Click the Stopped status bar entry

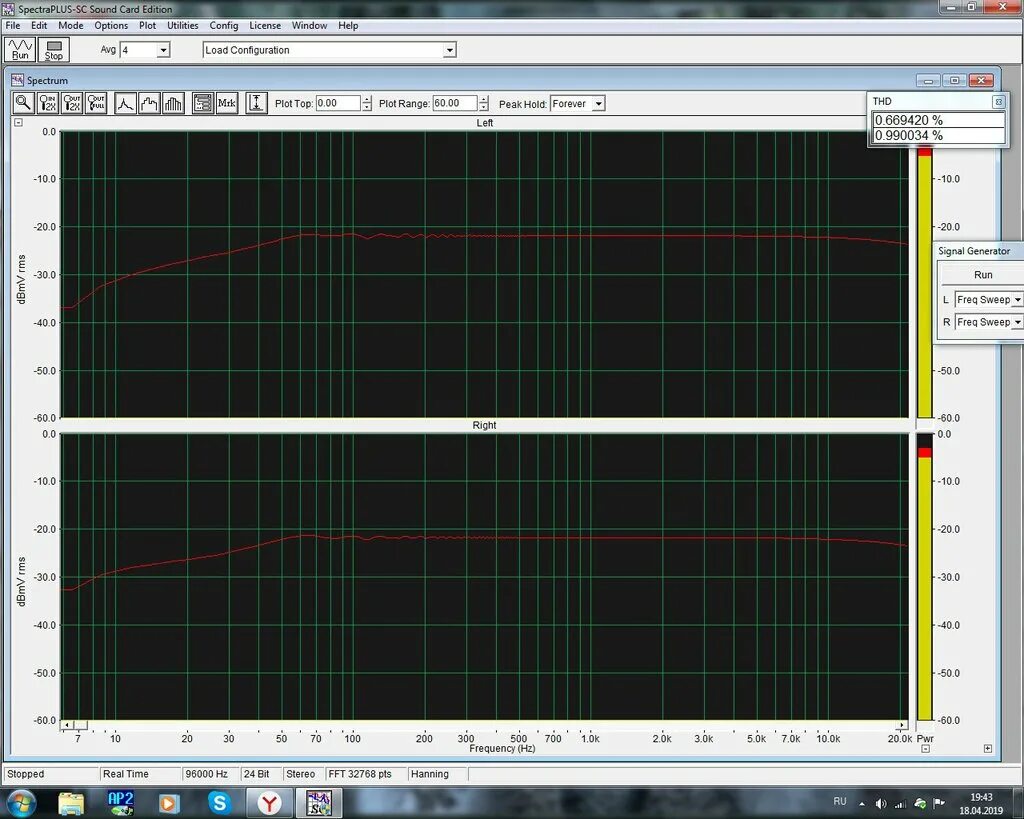51,774
